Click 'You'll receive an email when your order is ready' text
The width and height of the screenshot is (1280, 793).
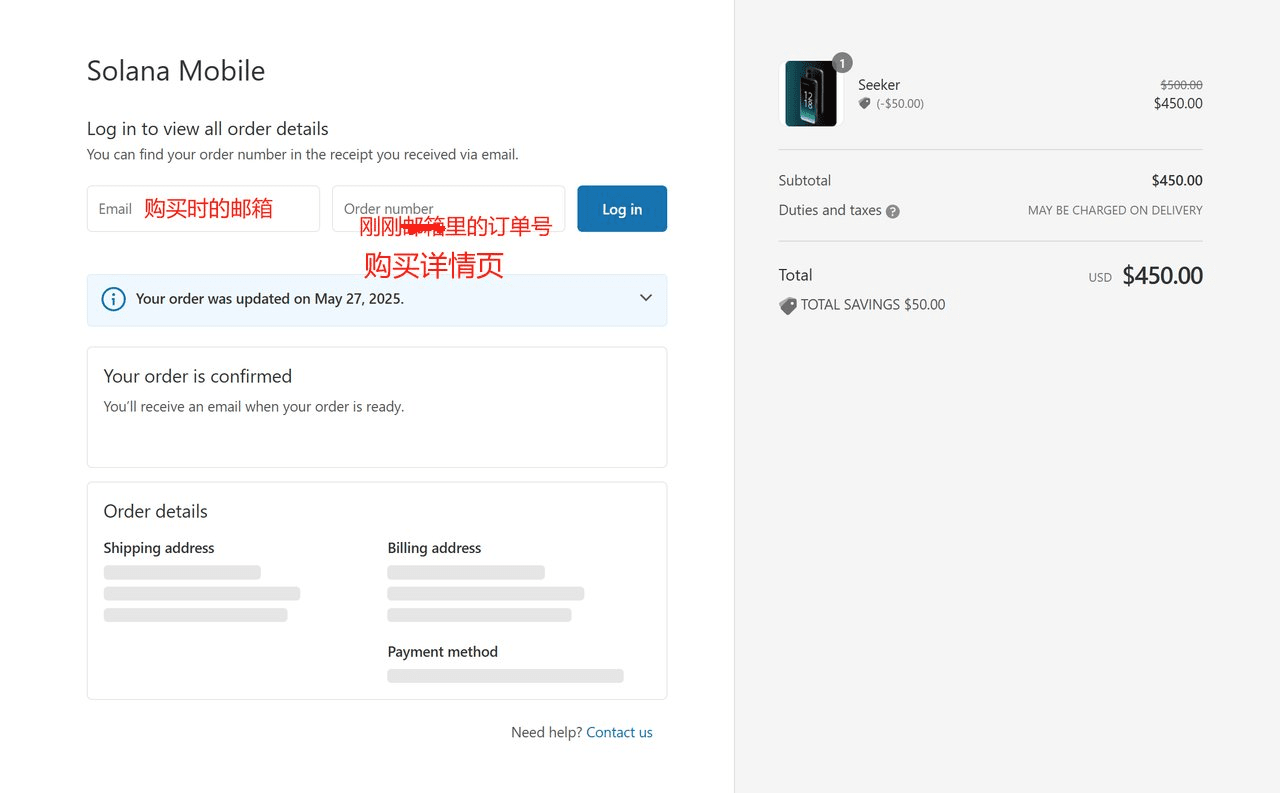point(254,407)
